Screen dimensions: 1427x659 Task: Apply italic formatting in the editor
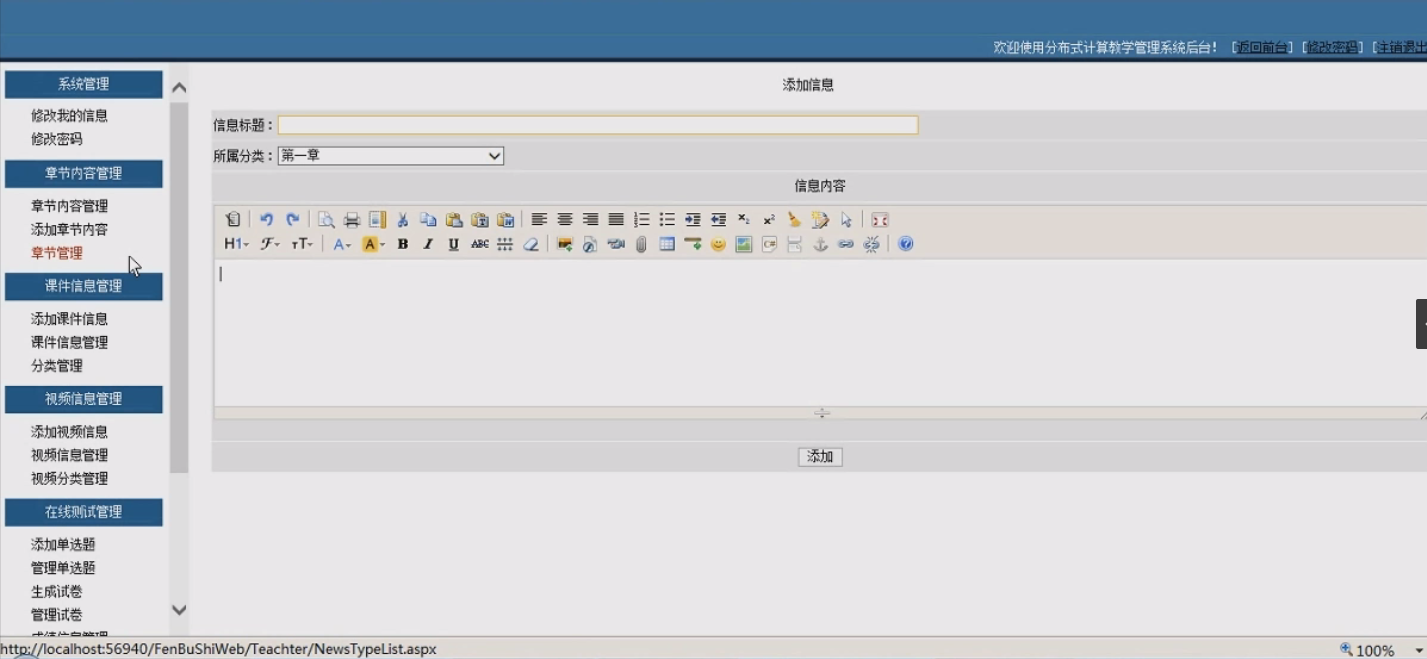pyautogui.click(x=428, y=244)
